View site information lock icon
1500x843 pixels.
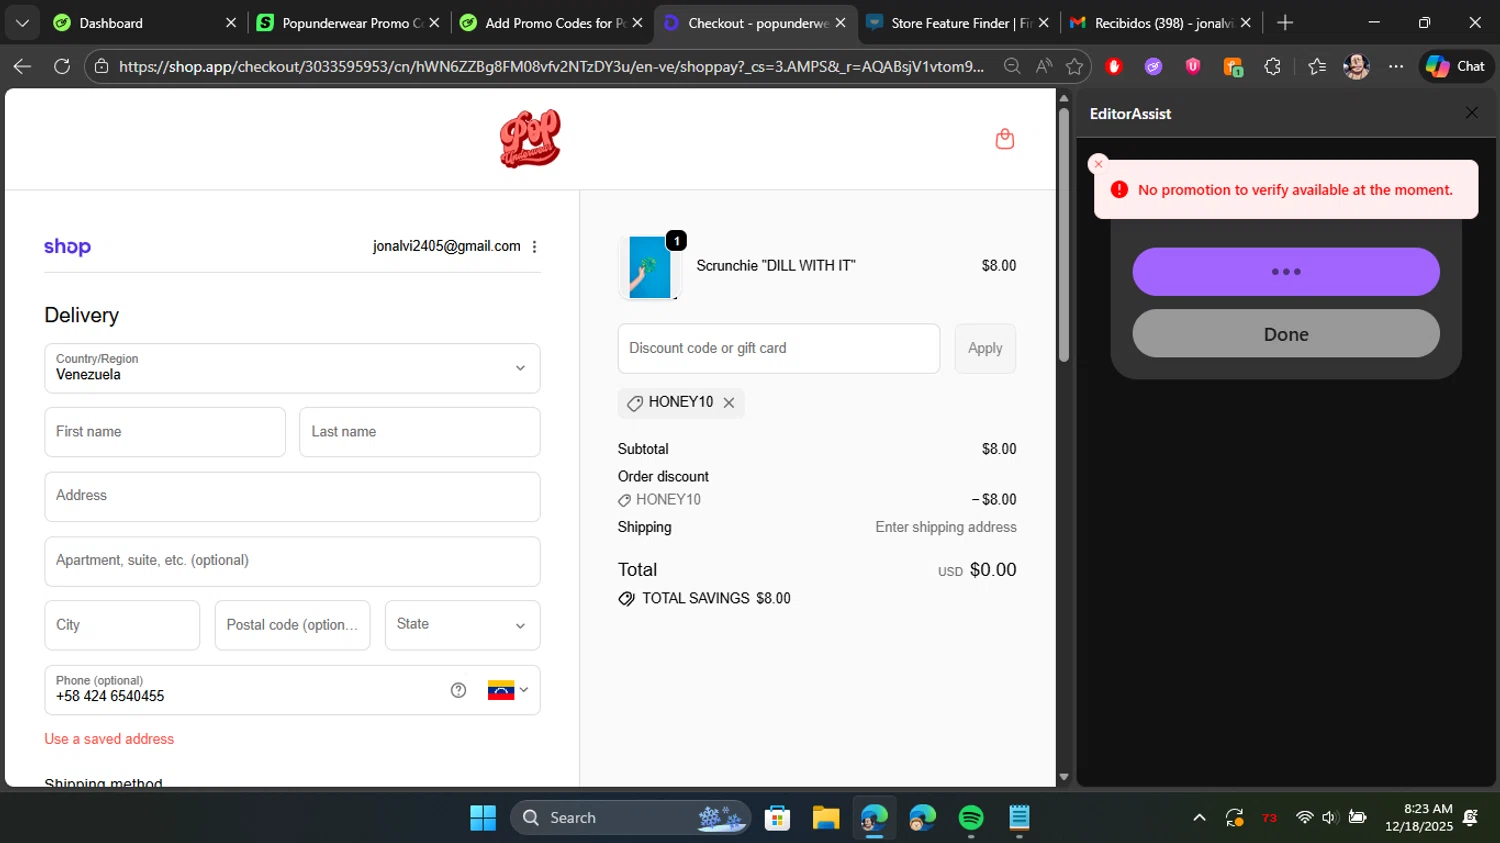tap(101, 66)
